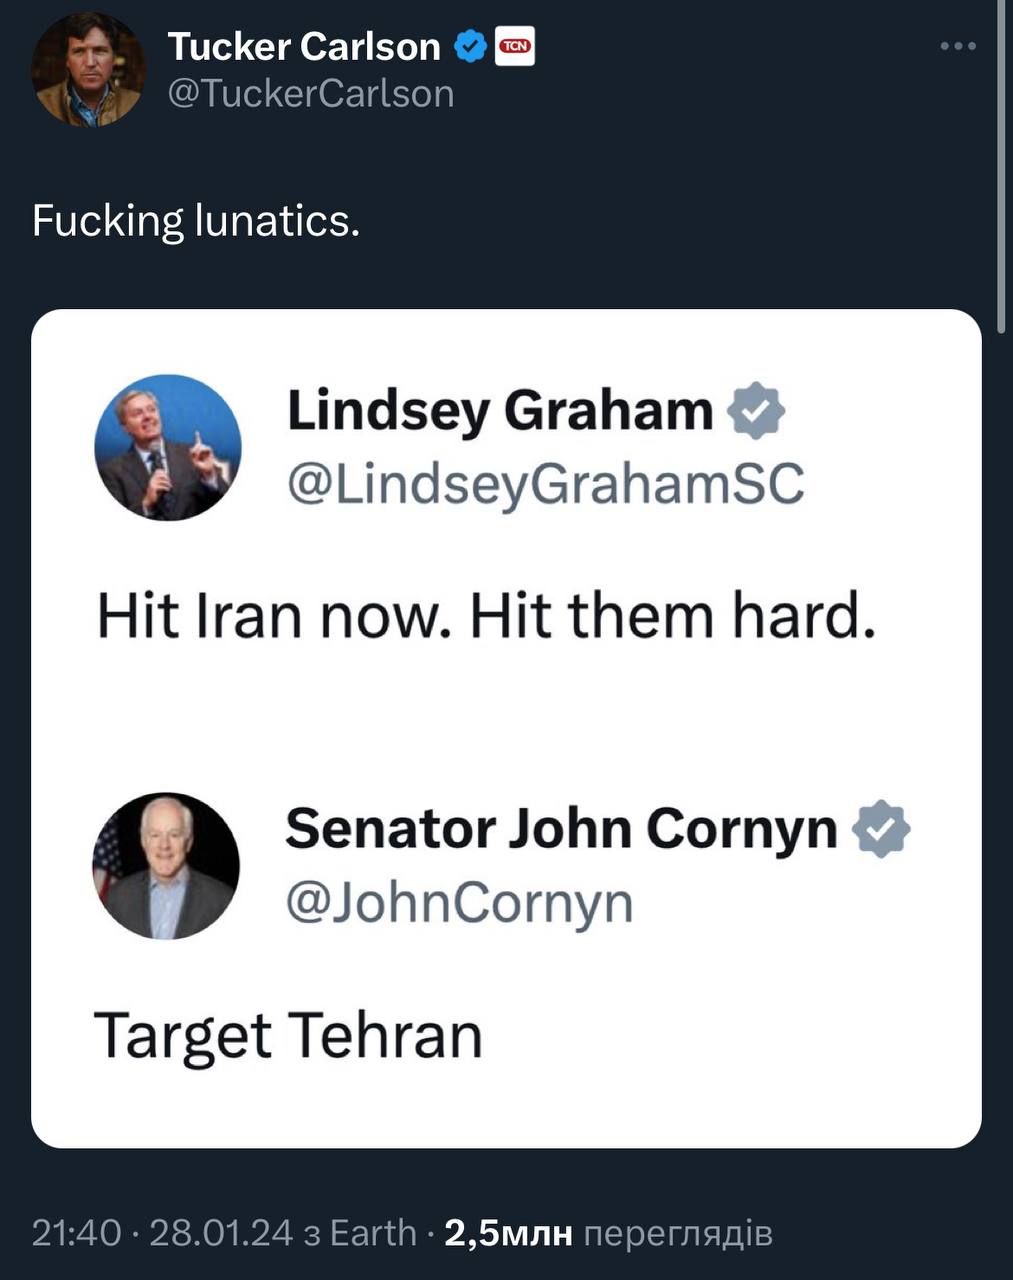Click the Lindsey Graham avatar in the image
This screenshot has width=1013, height=1280.
pos(167,447)
